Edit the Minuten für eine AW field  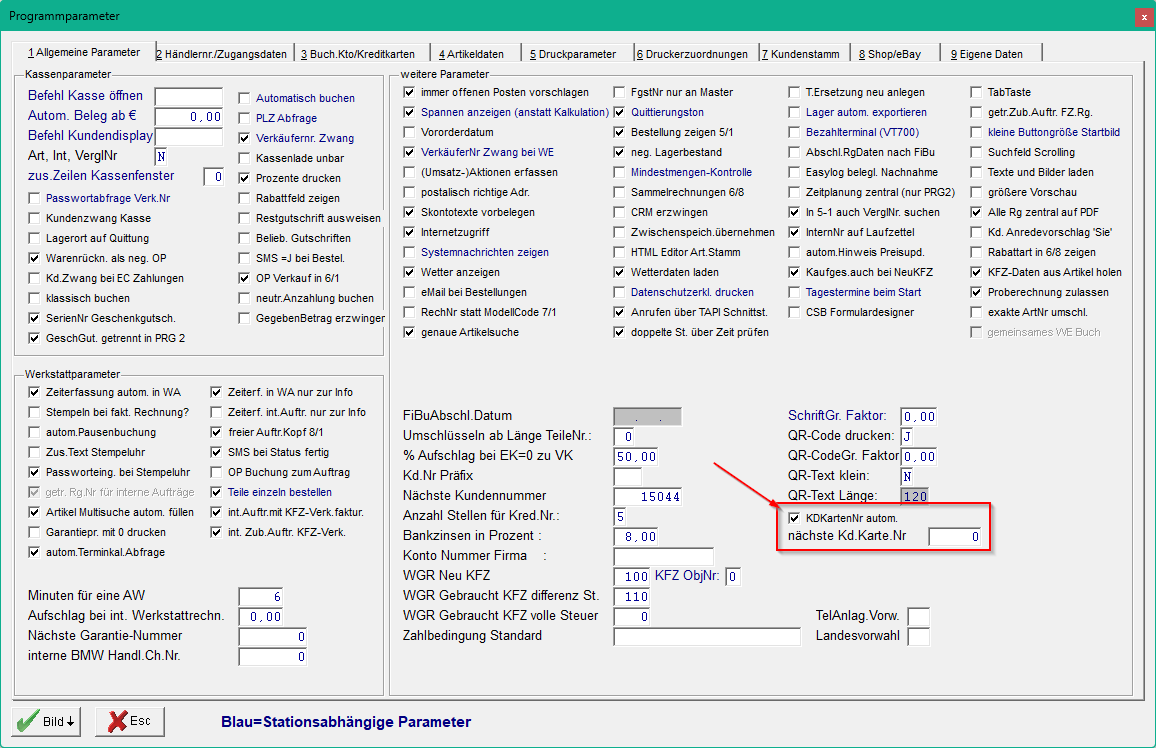pos(260,596)
